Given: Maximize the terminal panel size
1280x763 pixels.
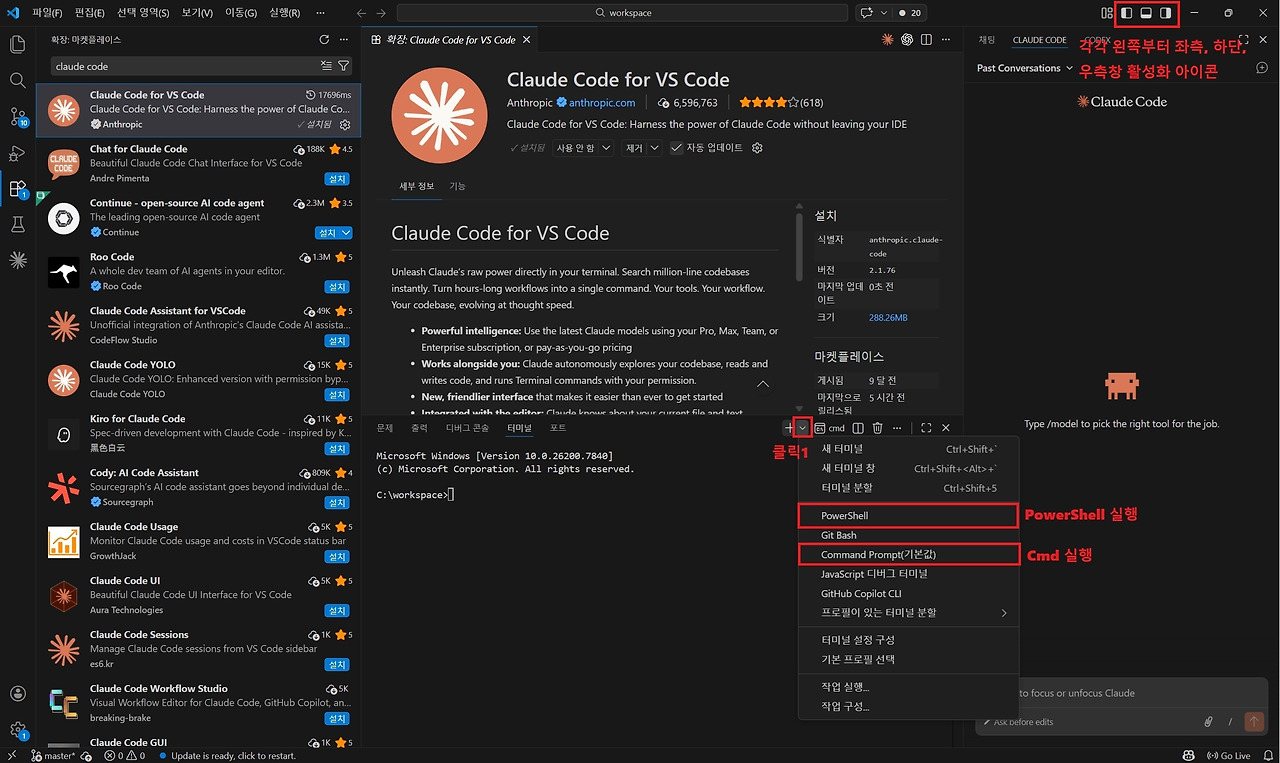Looking at the screenshot, I should 926,428.
